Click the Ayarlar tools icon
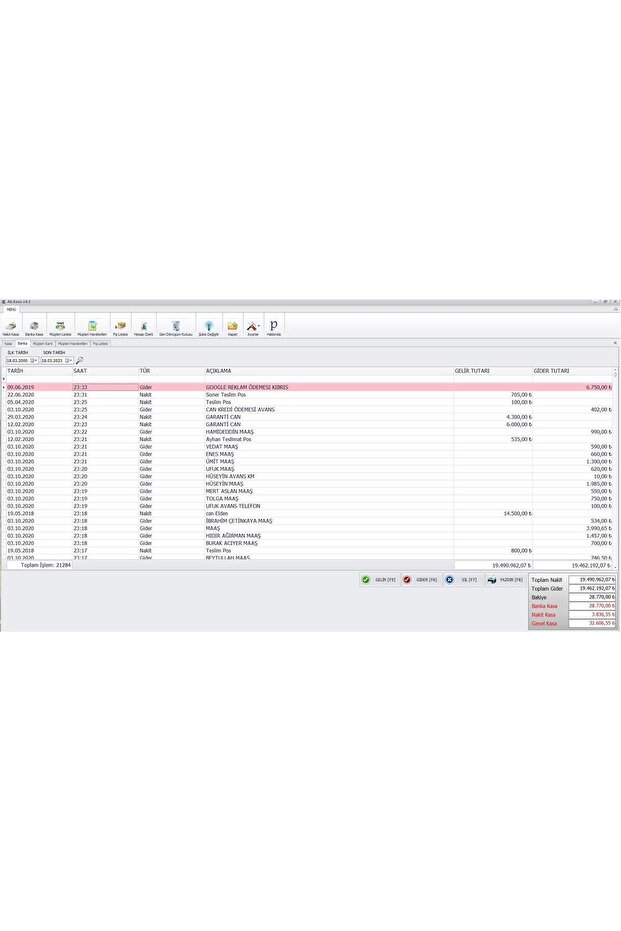Screen dimensions: 621x931 (253, 327)
